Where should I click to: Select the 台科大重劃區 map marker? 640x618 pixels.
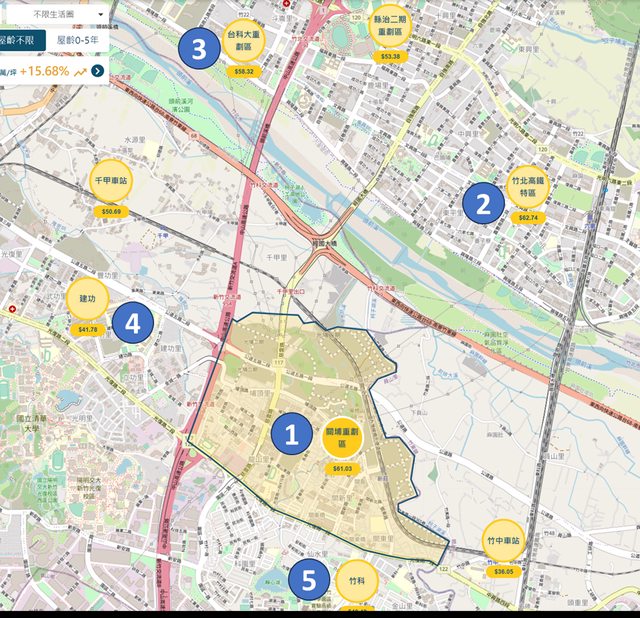click(244, 40)
